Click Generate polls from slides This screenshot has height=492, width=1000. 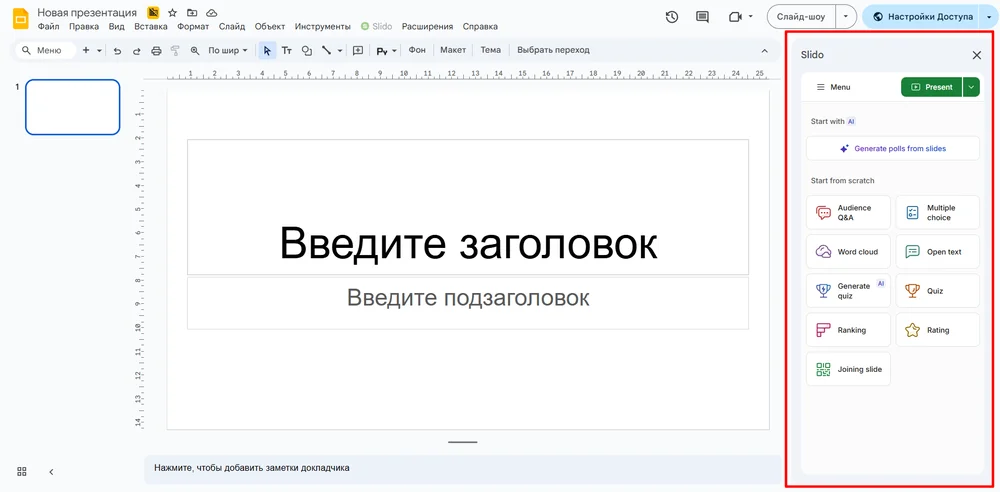tap(892, 148)
